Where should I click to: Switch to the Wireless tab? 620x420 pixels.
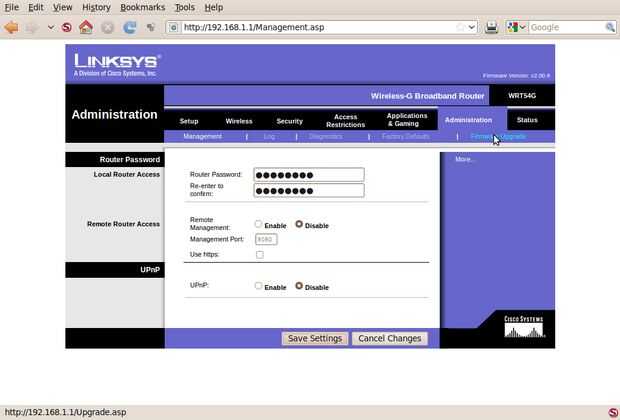click(x=239, y=121)
